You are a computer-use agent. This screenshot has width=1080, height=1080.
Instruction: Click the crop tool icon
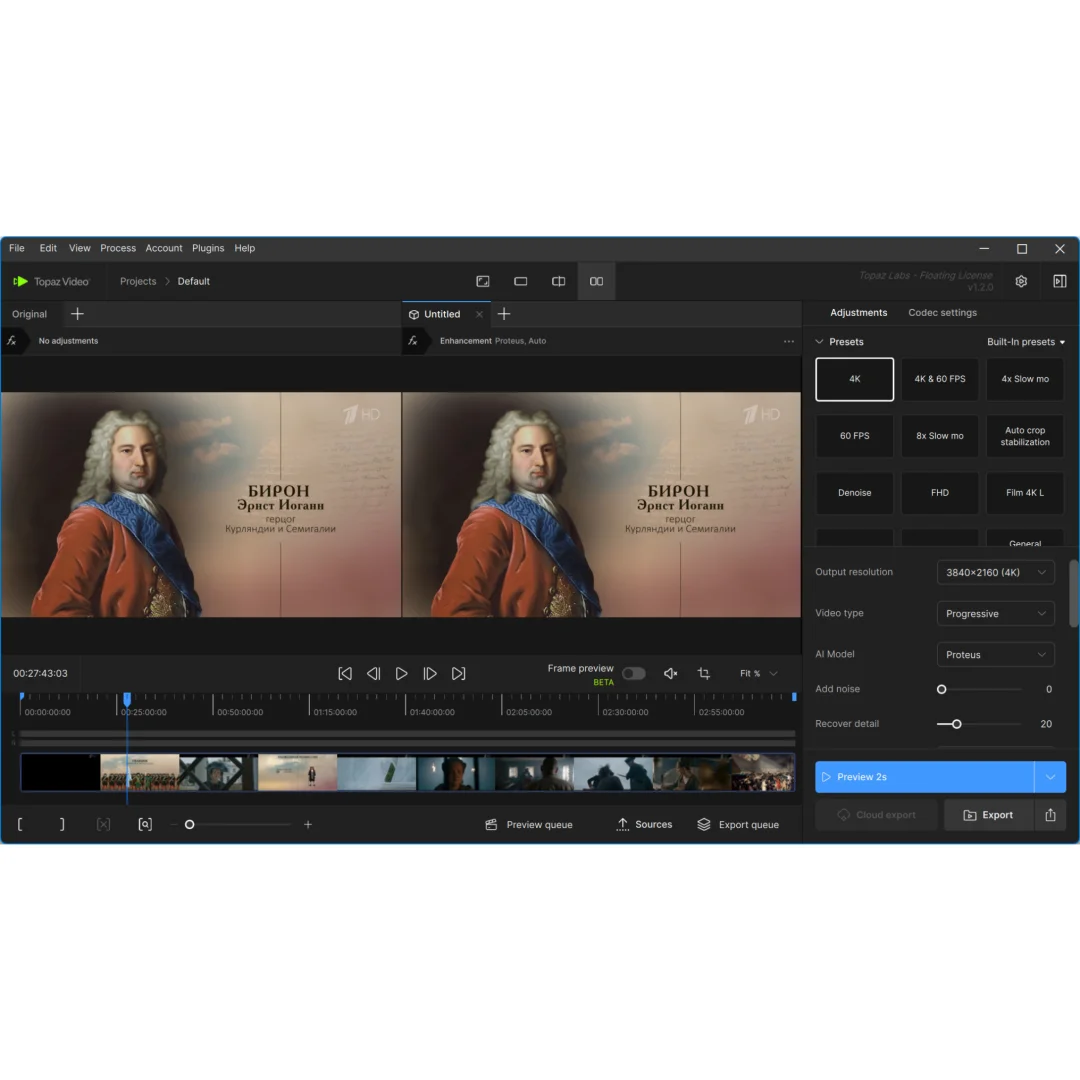coord(703,674)
